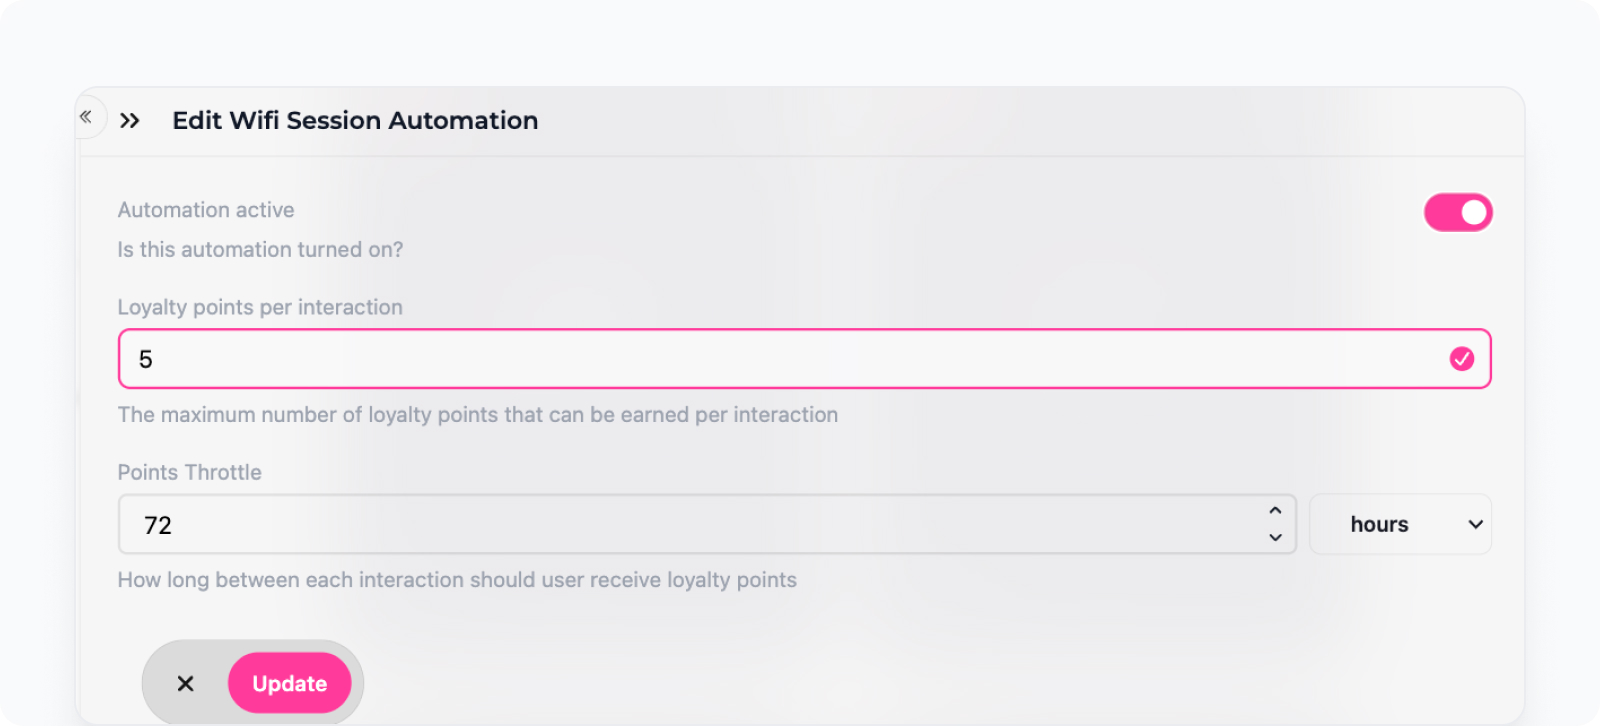This screenshot has height=726, width=1600.
Task: Open the hours time unit dropdown
Action: pyautogui.click(x=1400, y=524)
